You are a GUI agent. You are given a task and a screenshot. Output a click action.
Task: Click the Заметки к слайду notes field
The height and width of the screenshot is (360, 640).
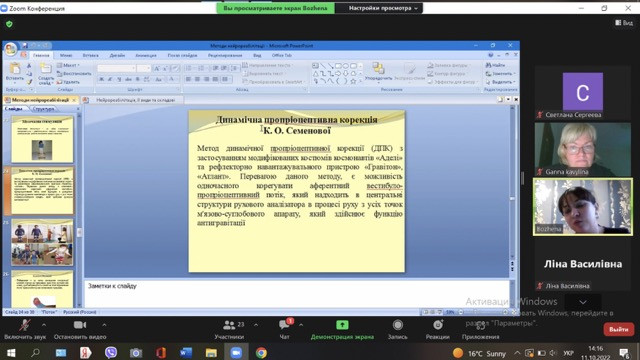(297, 293)
